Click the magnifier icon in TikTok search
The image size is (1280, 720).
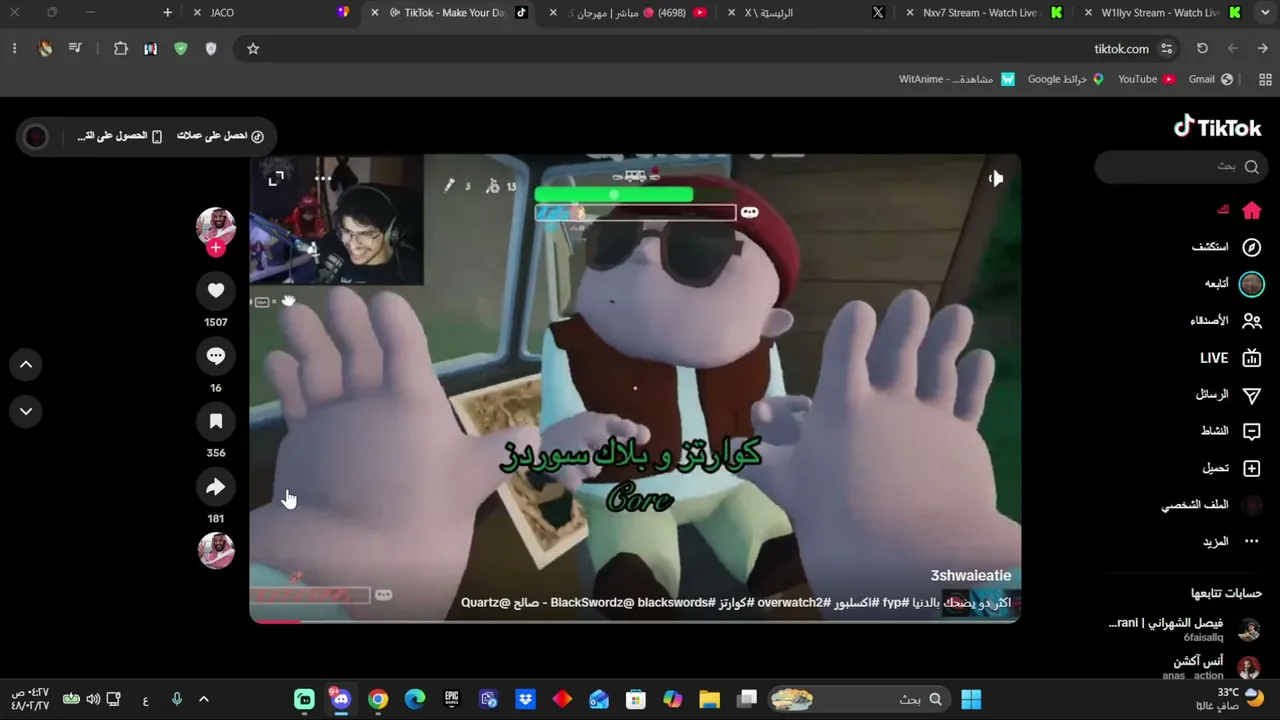pyautogui.click(x=1251, y=167)
